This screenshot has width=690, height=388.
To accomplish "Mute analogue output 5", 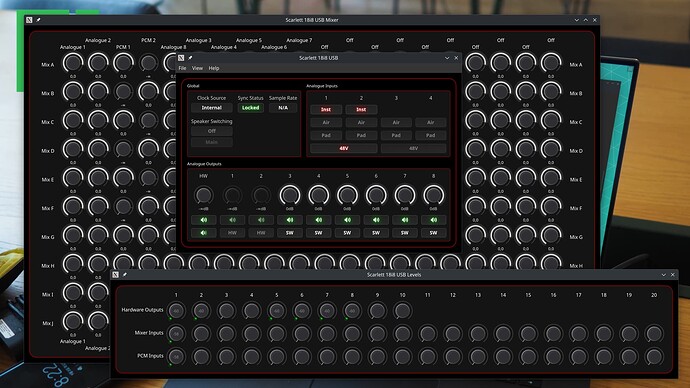I will 347,220.
